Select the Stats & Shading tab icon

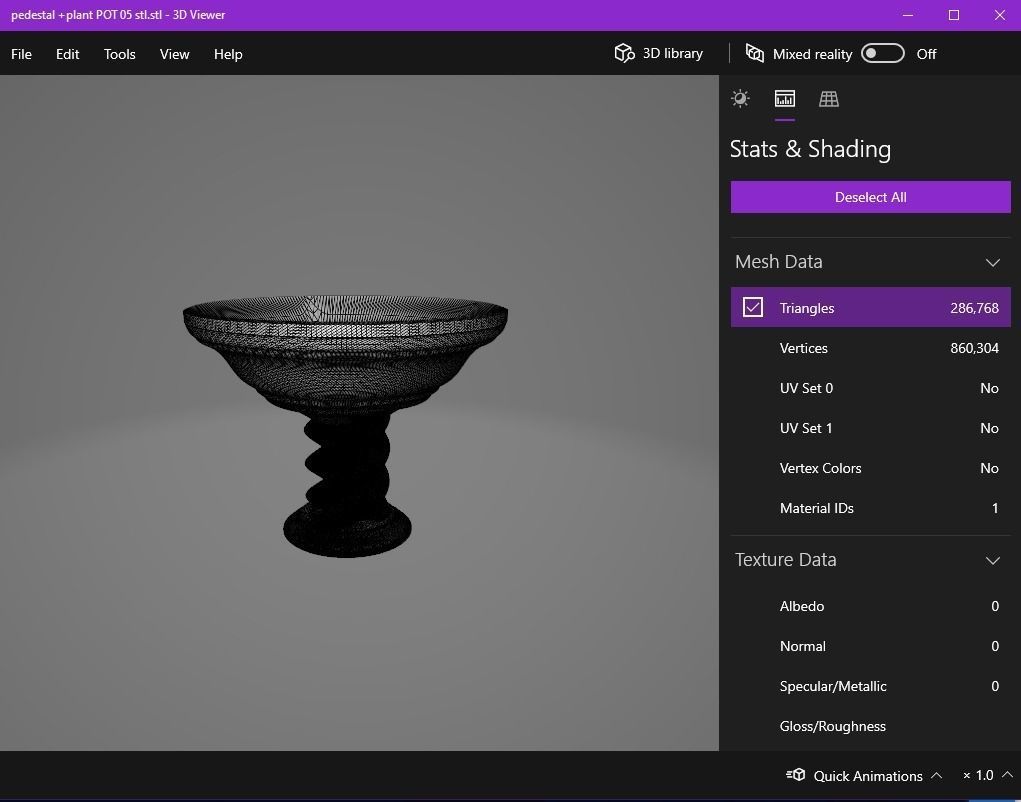click(x=785, y=99)
